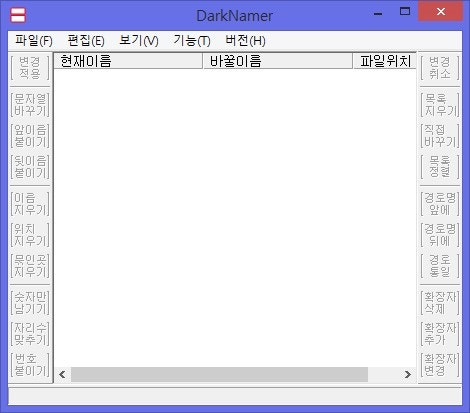Click the 확장자 추가 button
The height and width of the screenshot is (413, 470).
440,334
